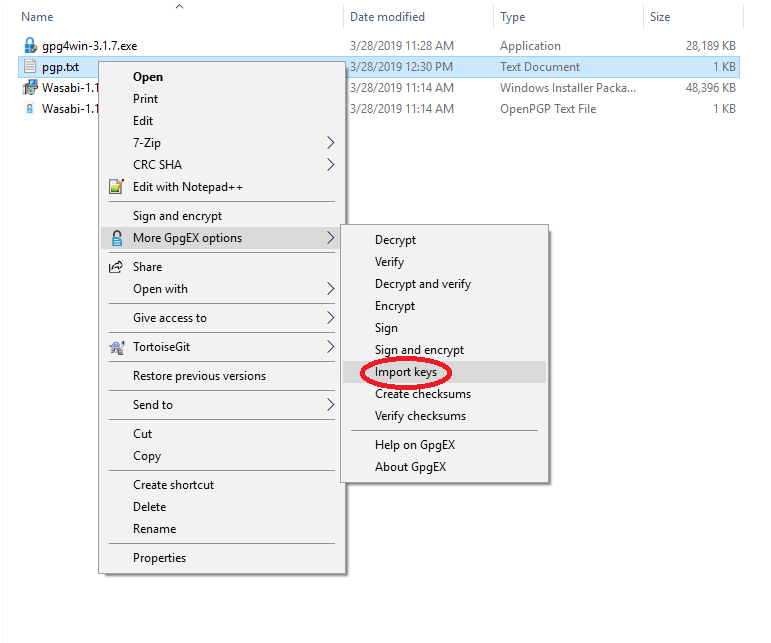Viewport: 771px width, 643px height.
Task: Click the TortoiseGit icon in menu
Action: tap(116, 347)
